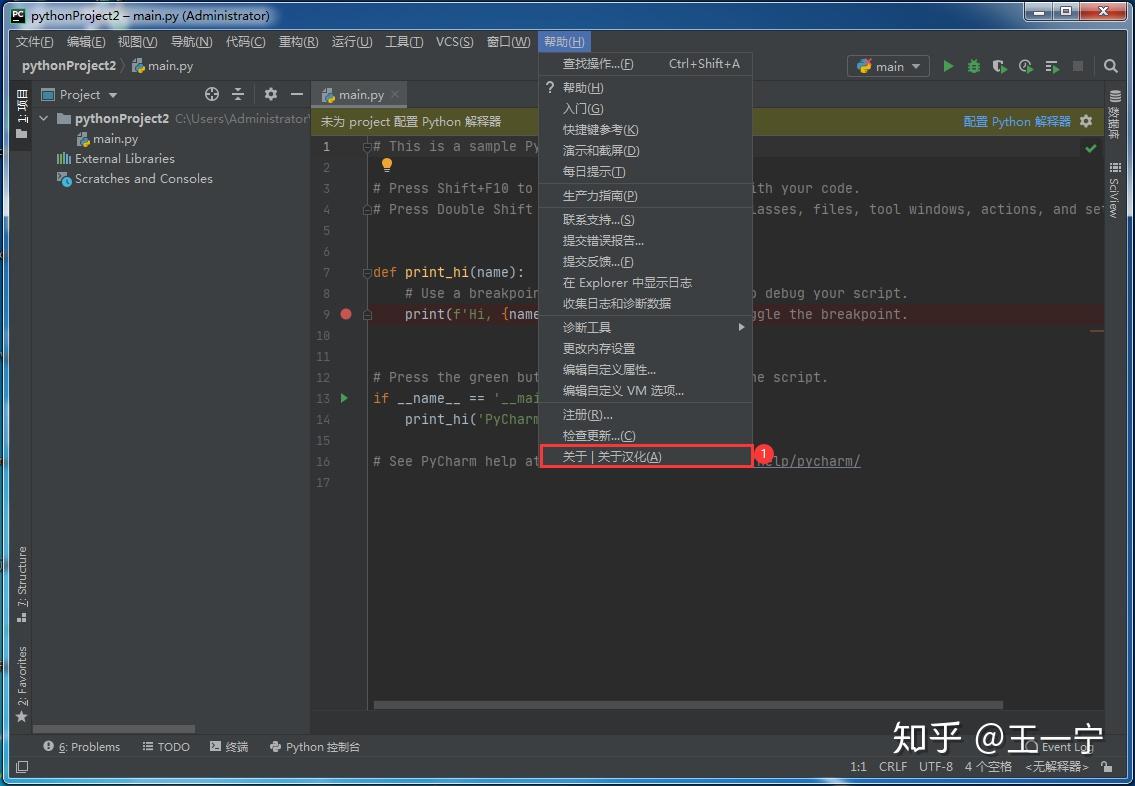Click the yellow light bulb intention icon
This screenshot has height=786, width=1135.
(x=387, y=165)
